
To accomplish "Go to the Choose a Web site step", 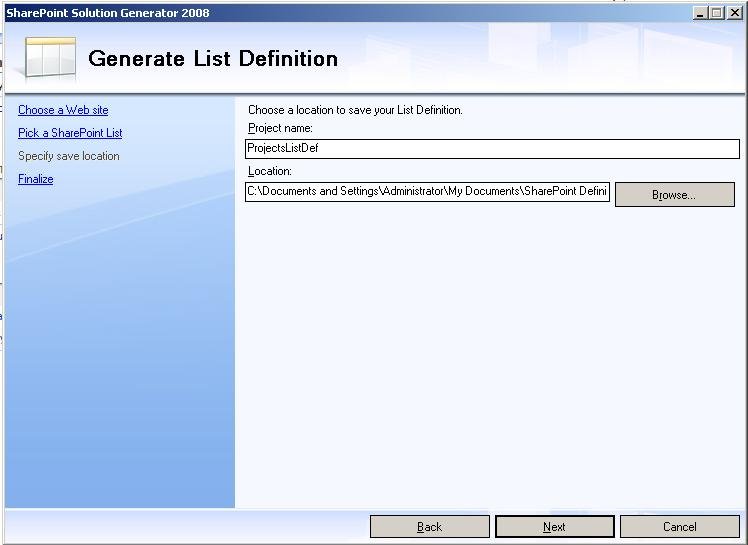I will [63, 110].
